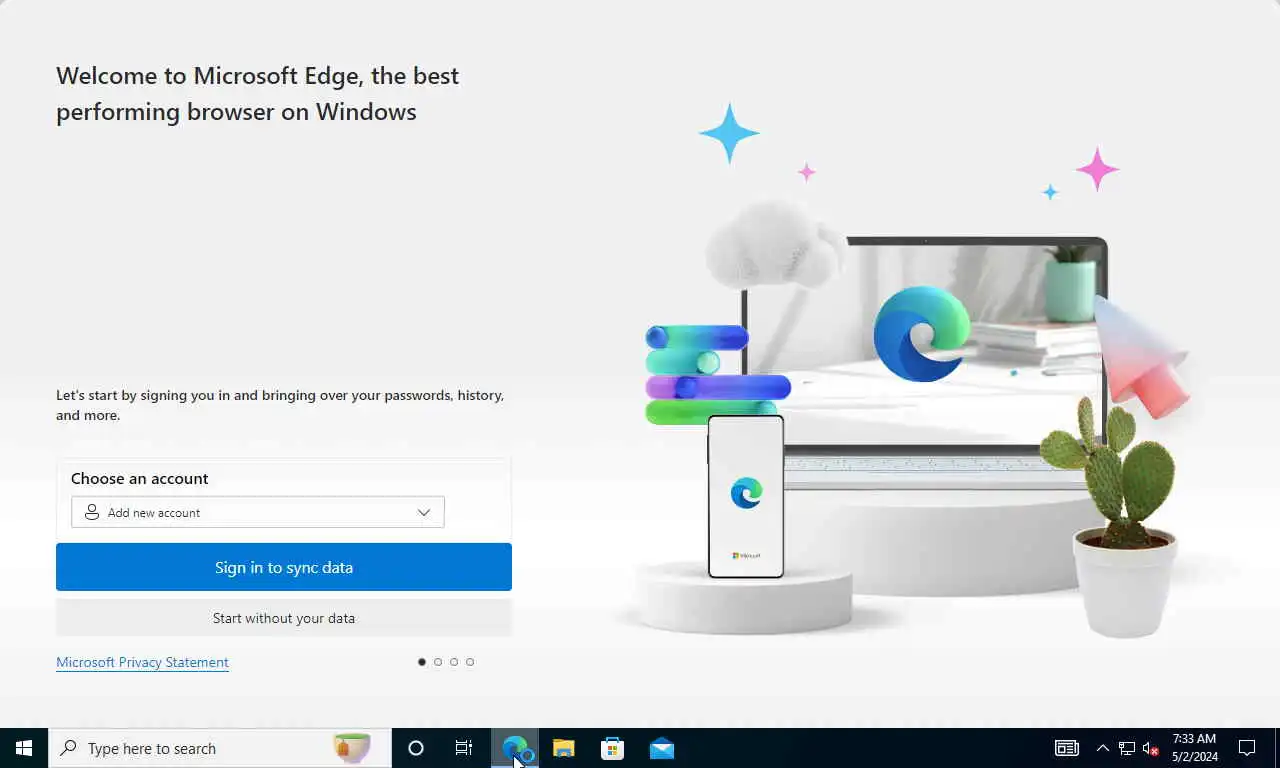Select the first page indicator dot
1280x768 pixels.
[422, 662]
